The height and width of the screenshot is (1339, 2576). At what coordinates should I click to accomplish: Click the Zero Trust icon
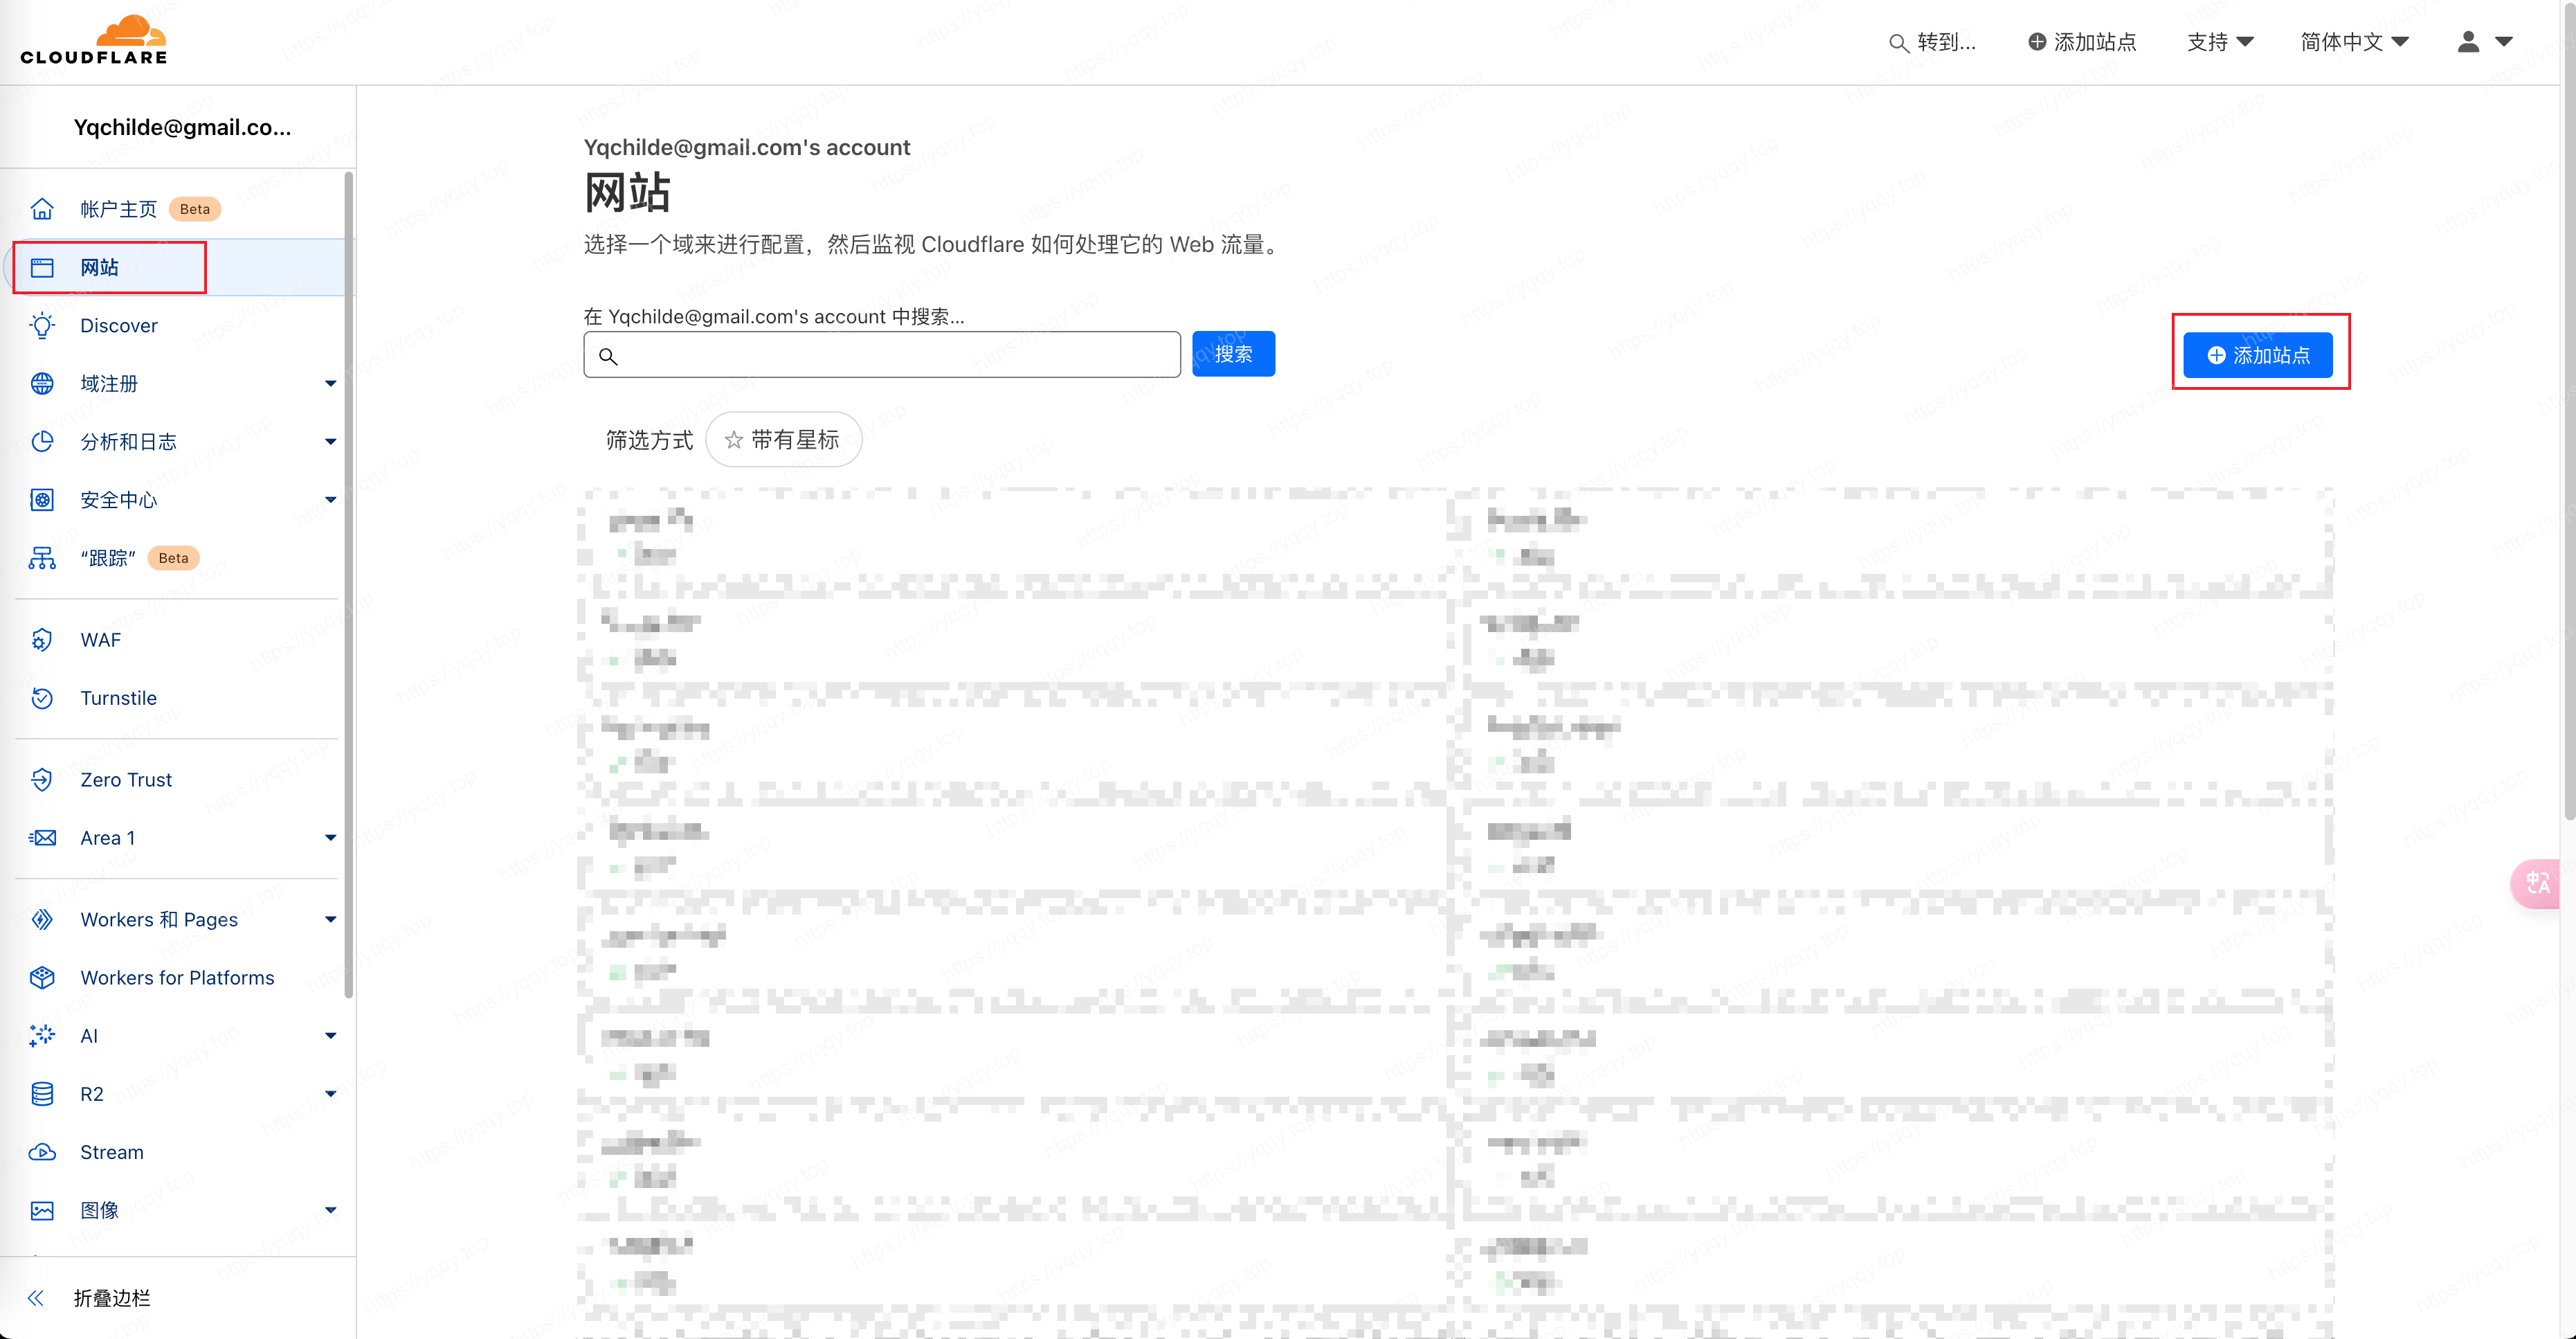pos(42,780)
